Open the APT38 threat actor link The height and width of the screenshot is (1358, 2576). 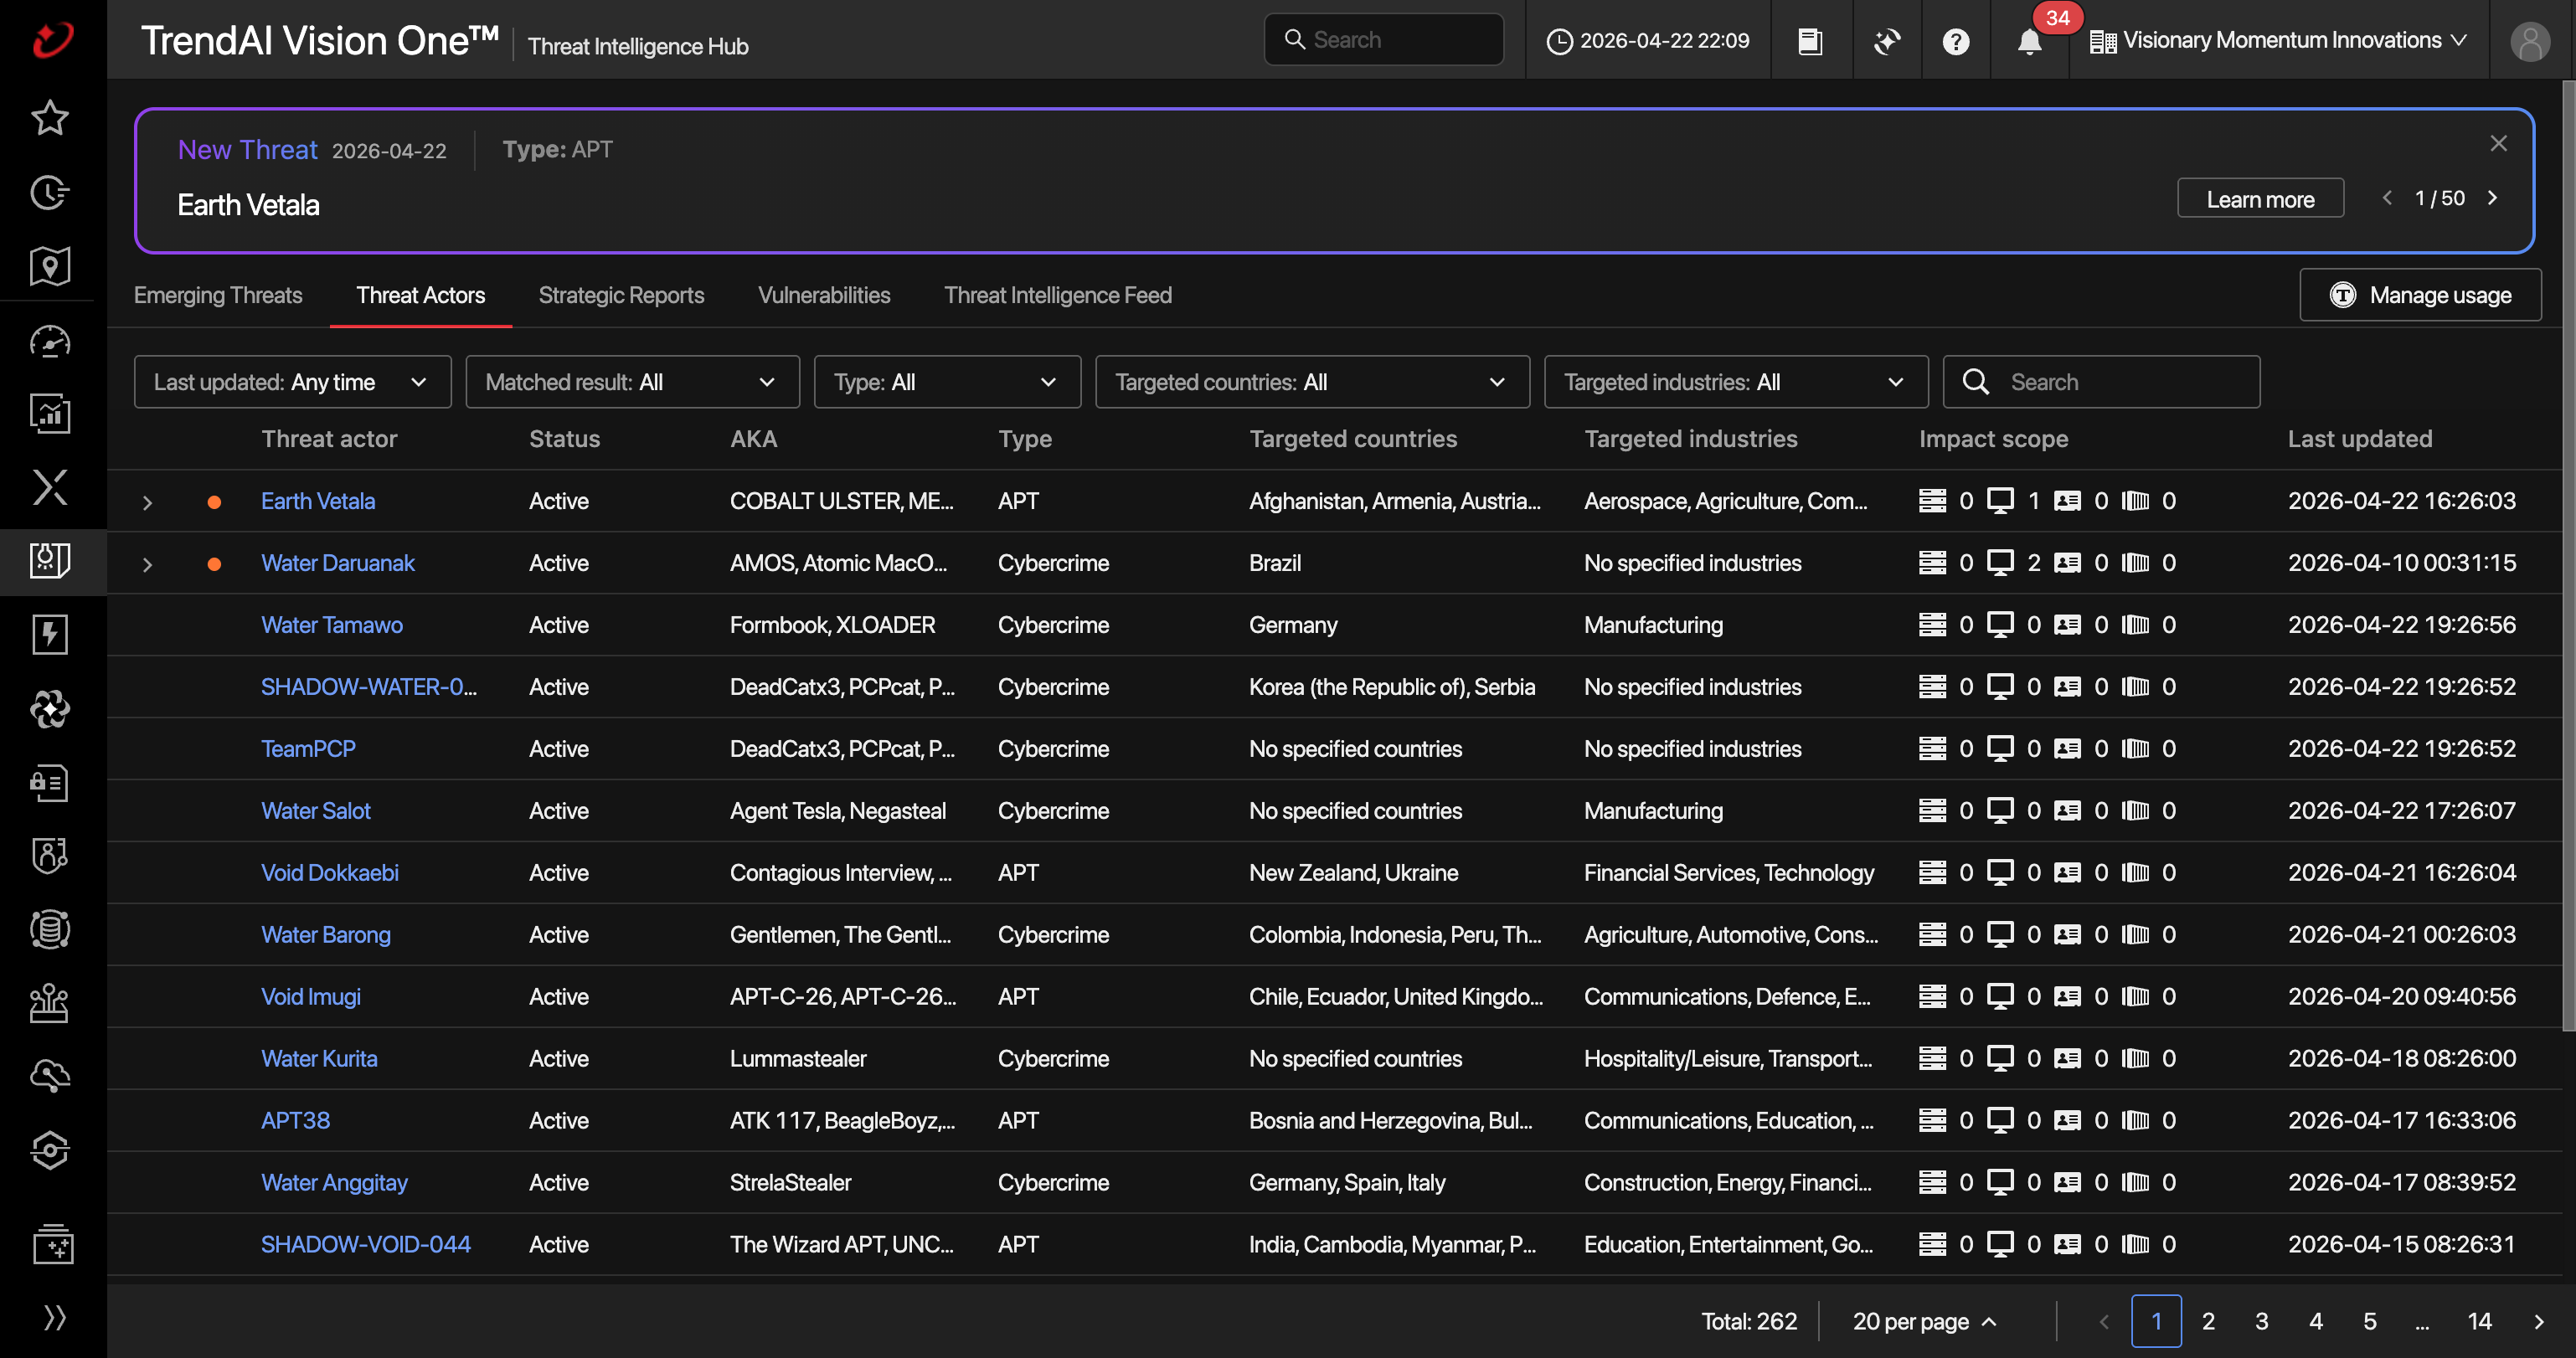(295, 1121)
